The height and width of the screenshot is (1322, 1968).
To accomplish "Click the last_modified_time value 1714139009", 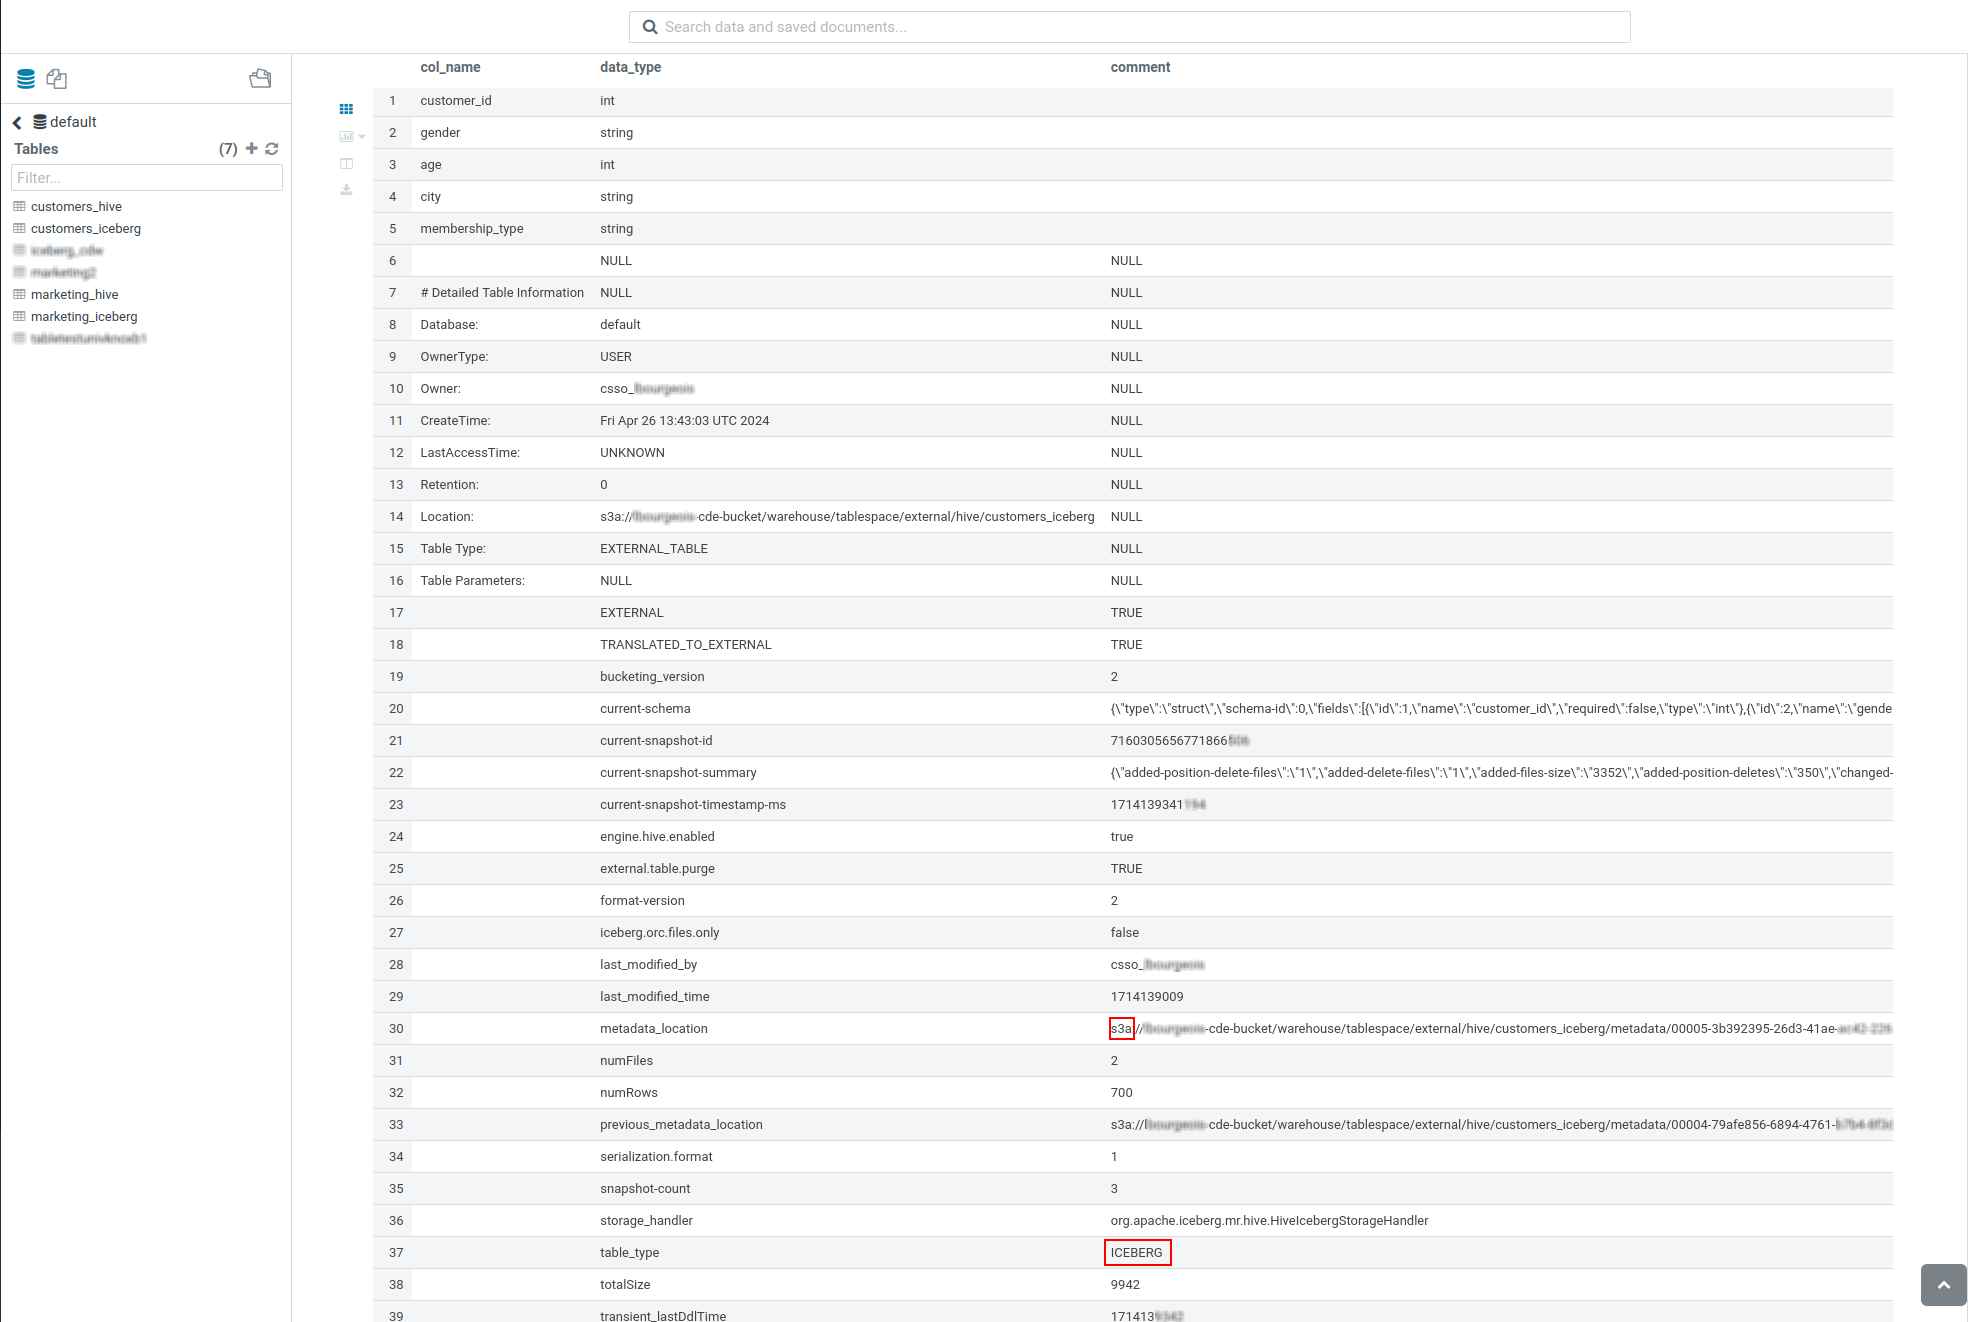I will coord(1147,997).
